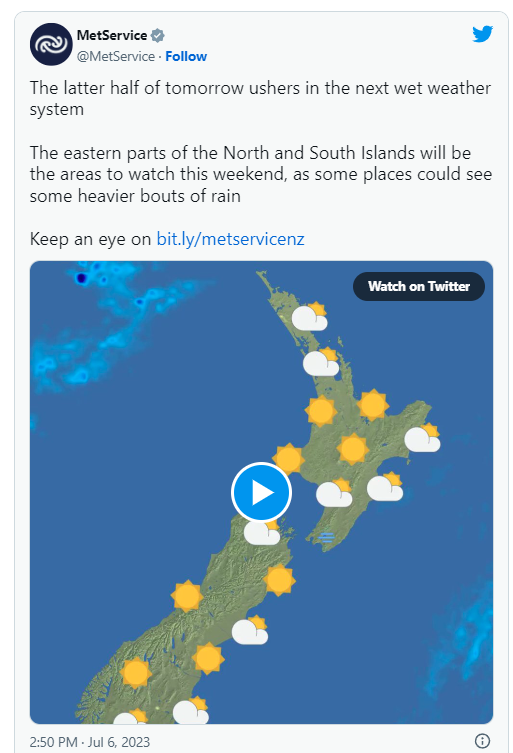This screenshot has width=513, height=753.
Task: Click the Twitter bird logo
Action: coord(482,34)
